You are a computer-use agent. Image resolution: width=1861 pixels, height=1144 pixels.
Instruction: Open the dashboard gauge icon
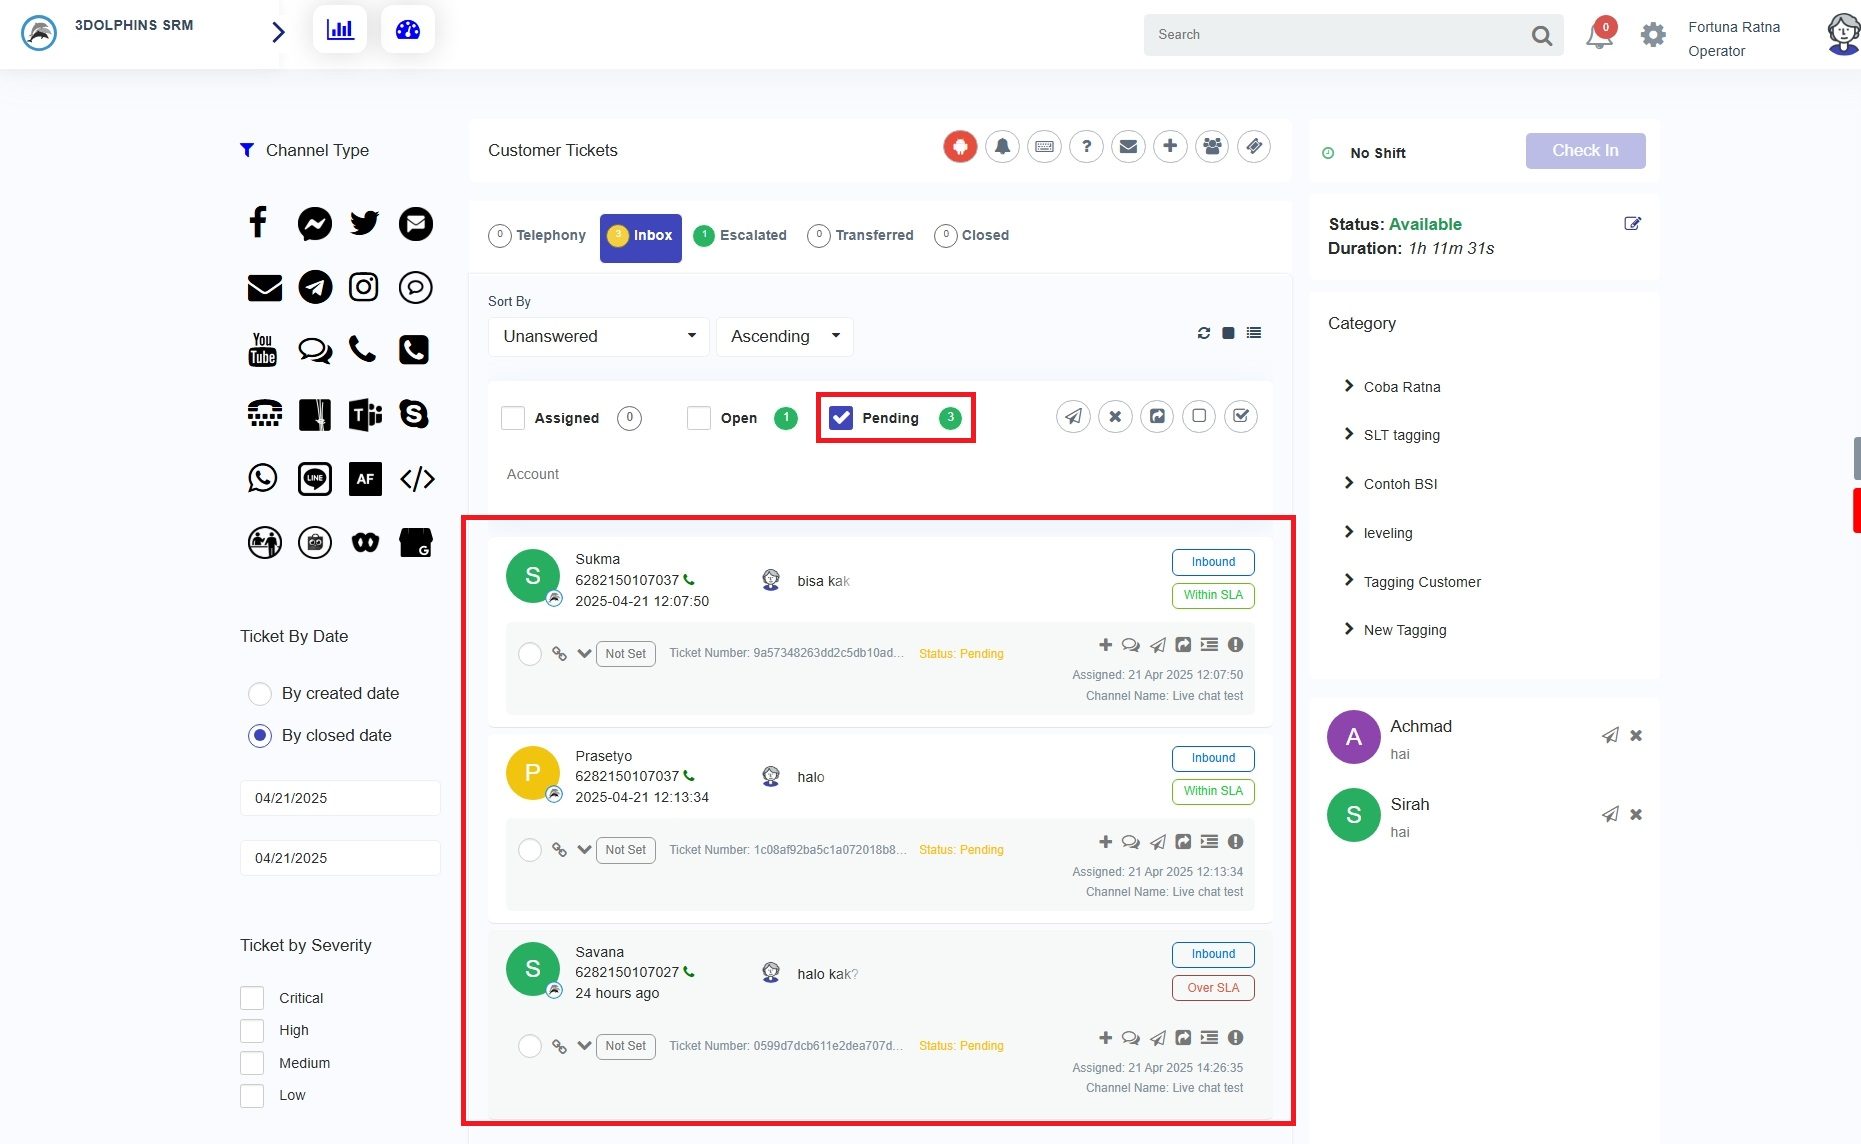coord(408,30)
